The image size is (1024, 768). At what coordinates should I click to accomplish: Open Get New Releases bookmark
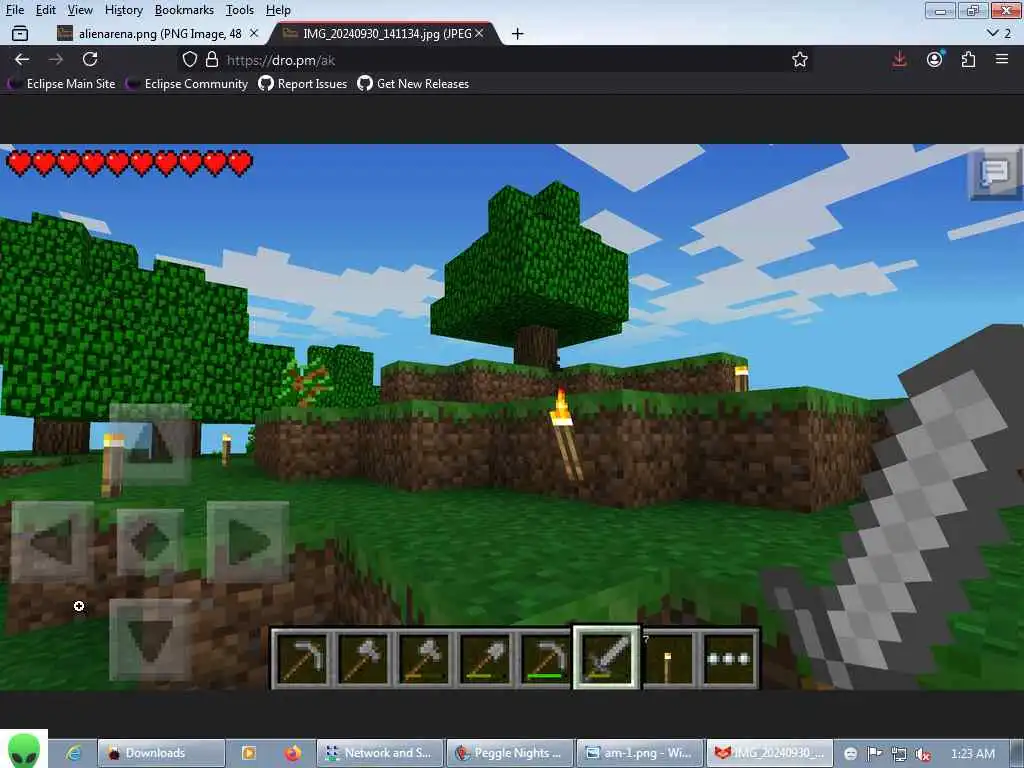tap(413, 84)
